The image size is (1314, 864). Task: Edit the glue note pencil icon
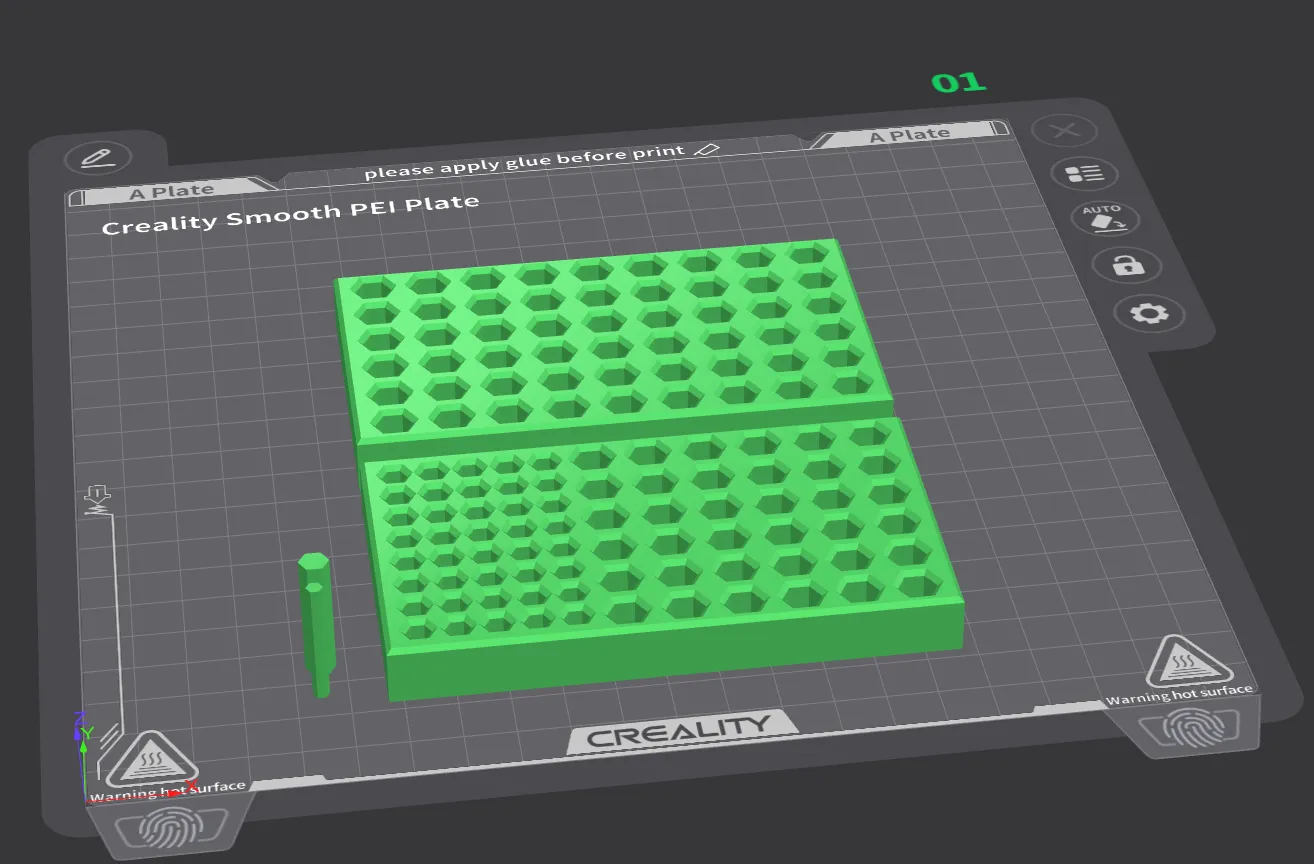coord(706,149)
